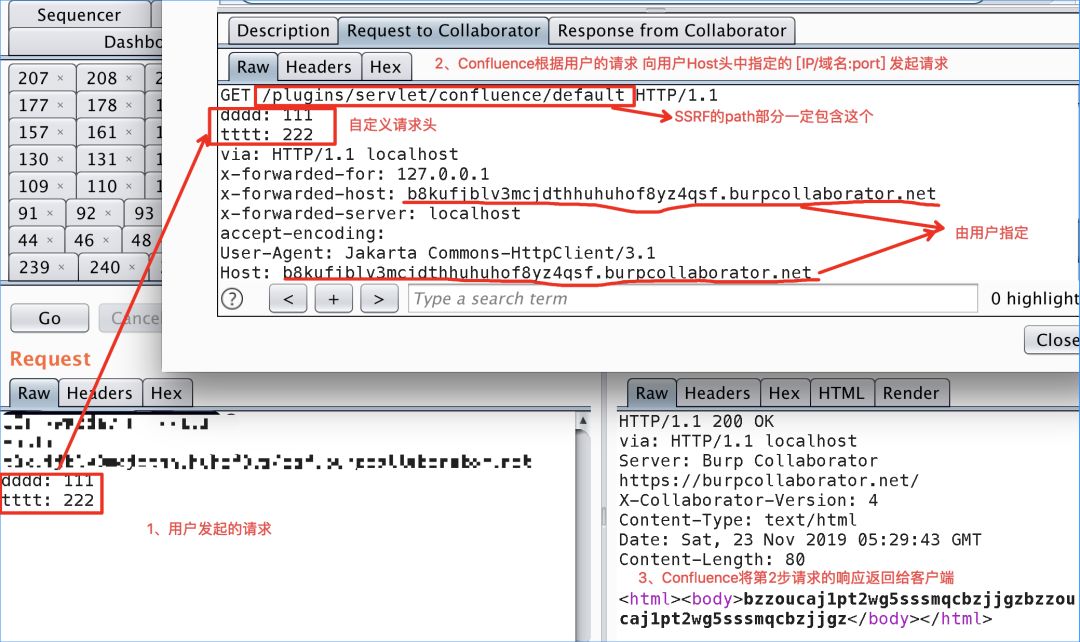Close Repeater tab 208
The width and height of the screenshot is (1080, 642).
[129, 79]
